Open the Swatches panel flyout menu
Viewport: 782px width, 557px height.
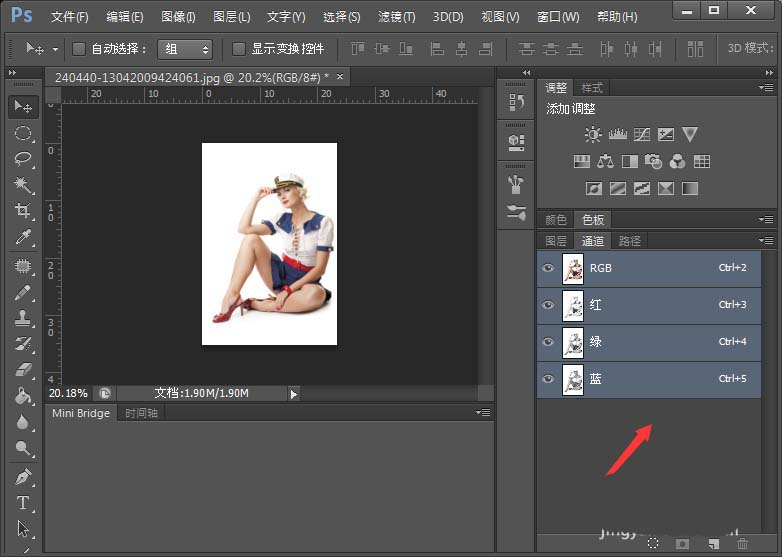point(766,219)
